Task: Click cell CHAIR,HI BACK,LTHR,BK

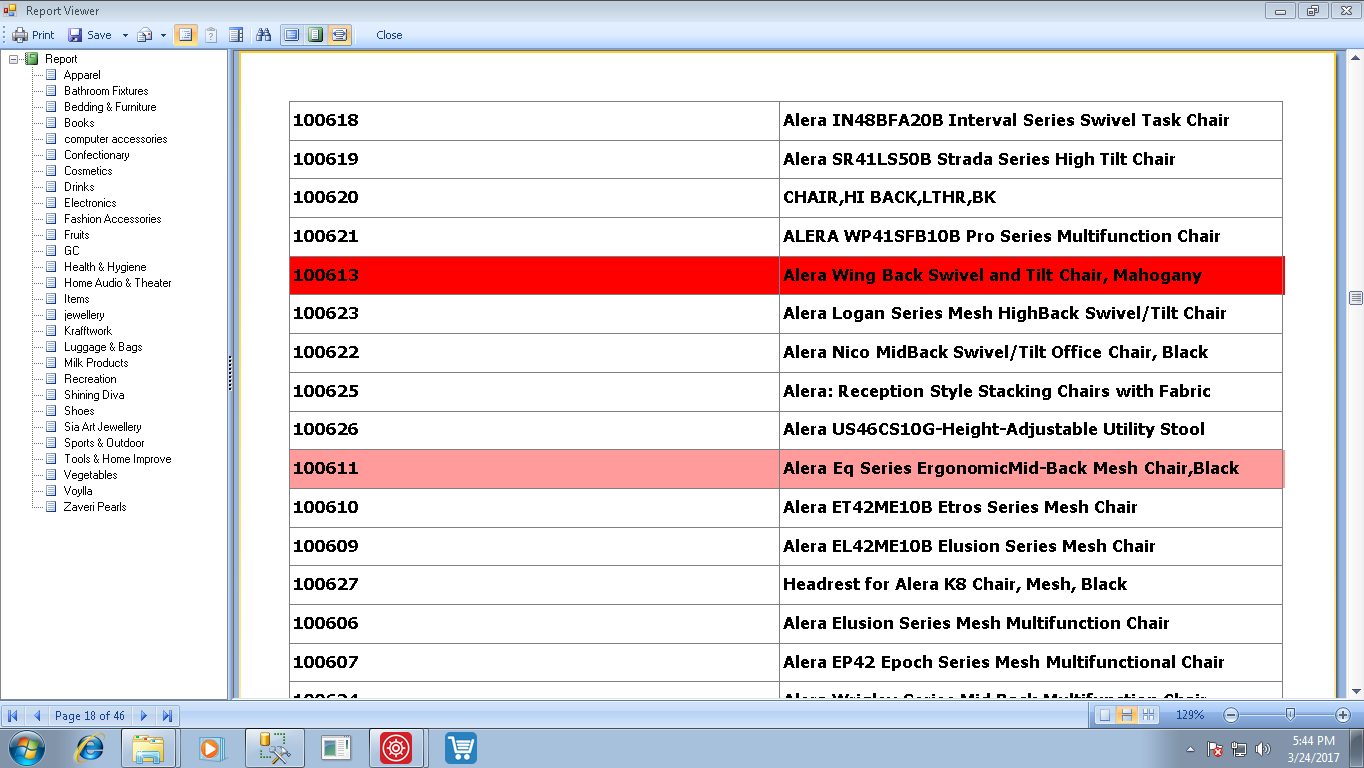Action: point(1031,198)
